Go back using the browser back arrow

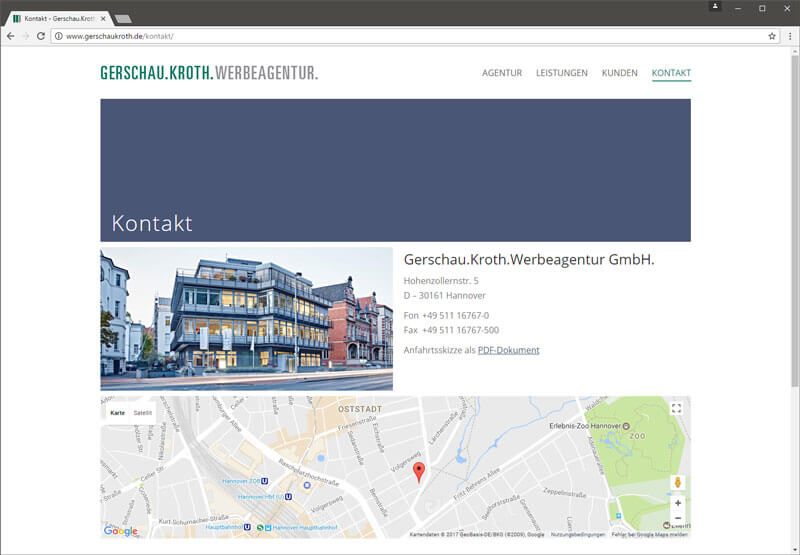pos(10,36)
